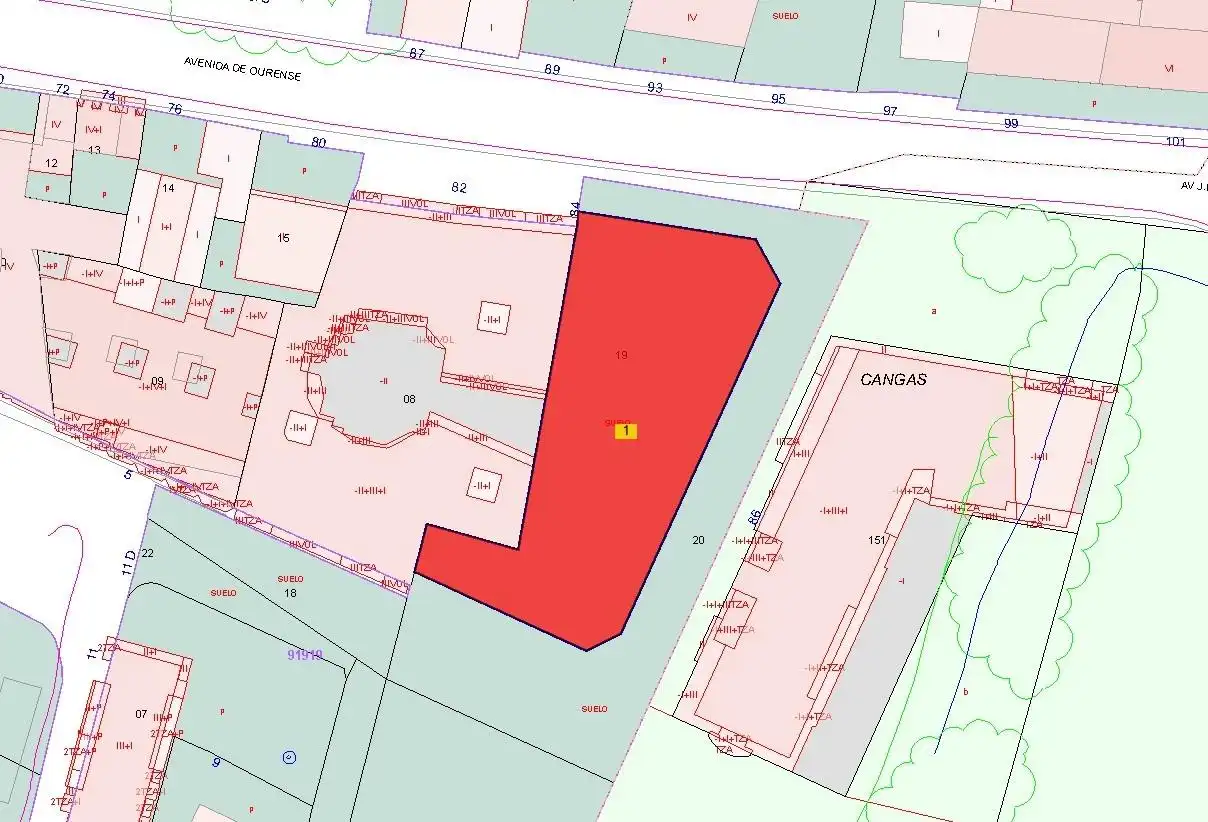Click parcel number 151

coord(878,540)
